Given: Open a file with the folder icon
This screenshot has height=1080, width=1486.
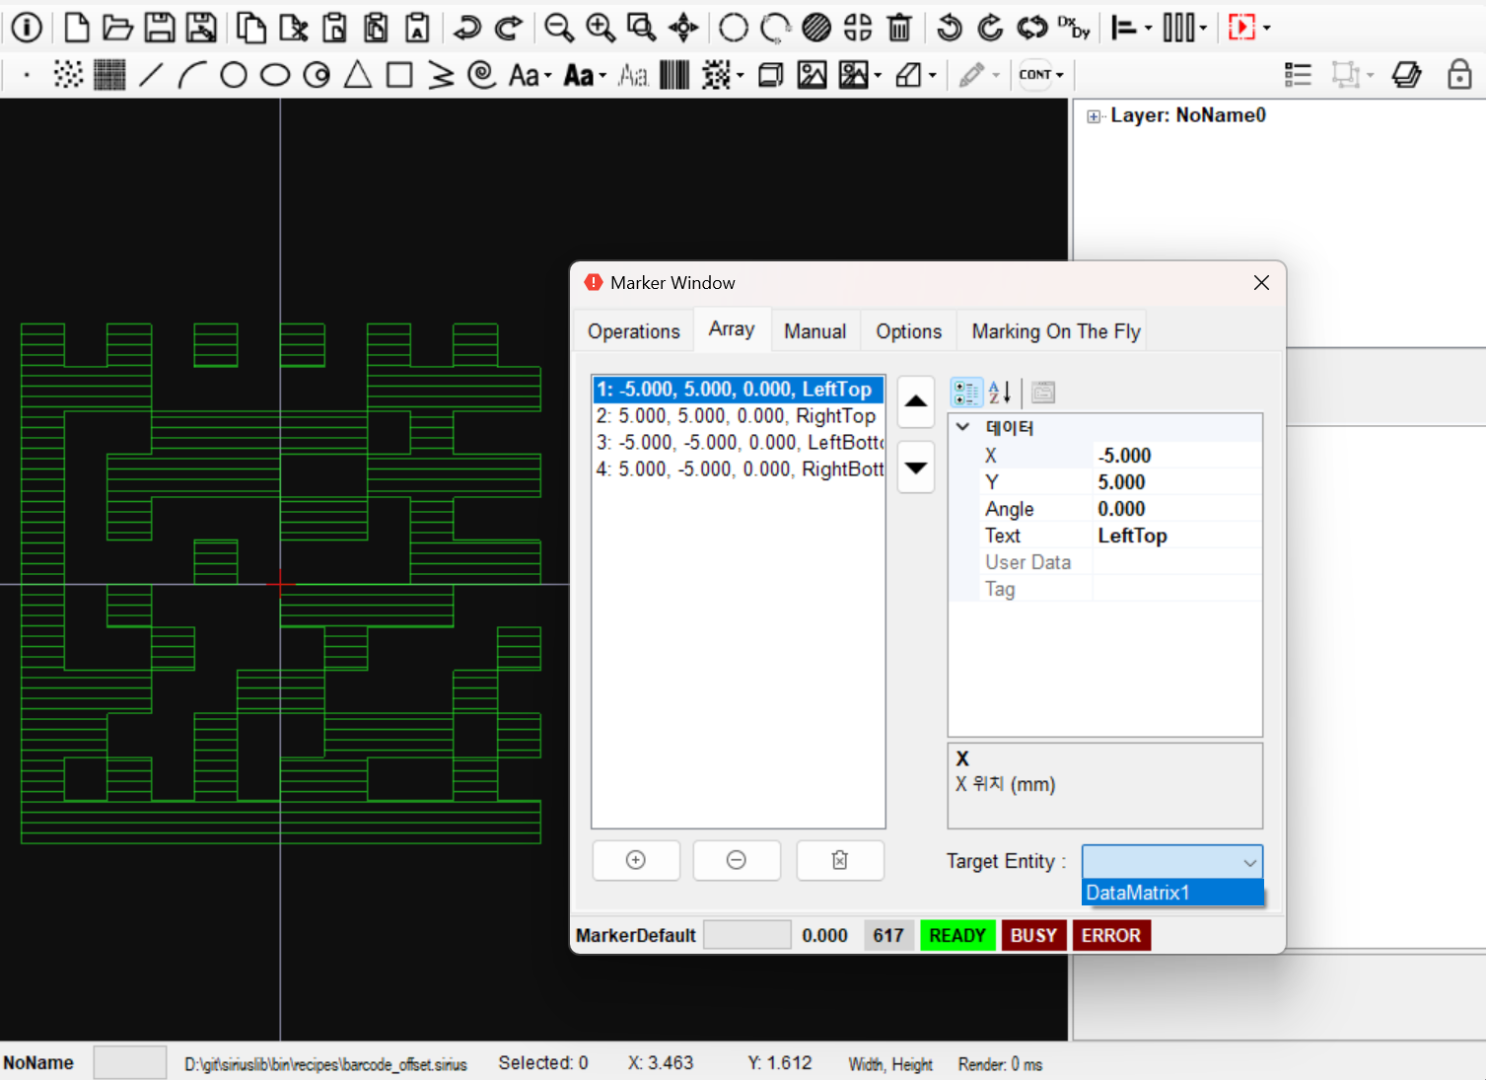Looking at the screenshot, I should 118,27.
